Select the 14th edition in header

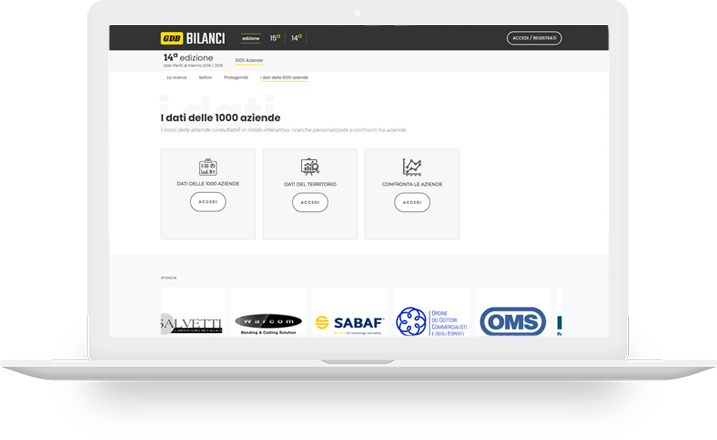click(296, 38)
